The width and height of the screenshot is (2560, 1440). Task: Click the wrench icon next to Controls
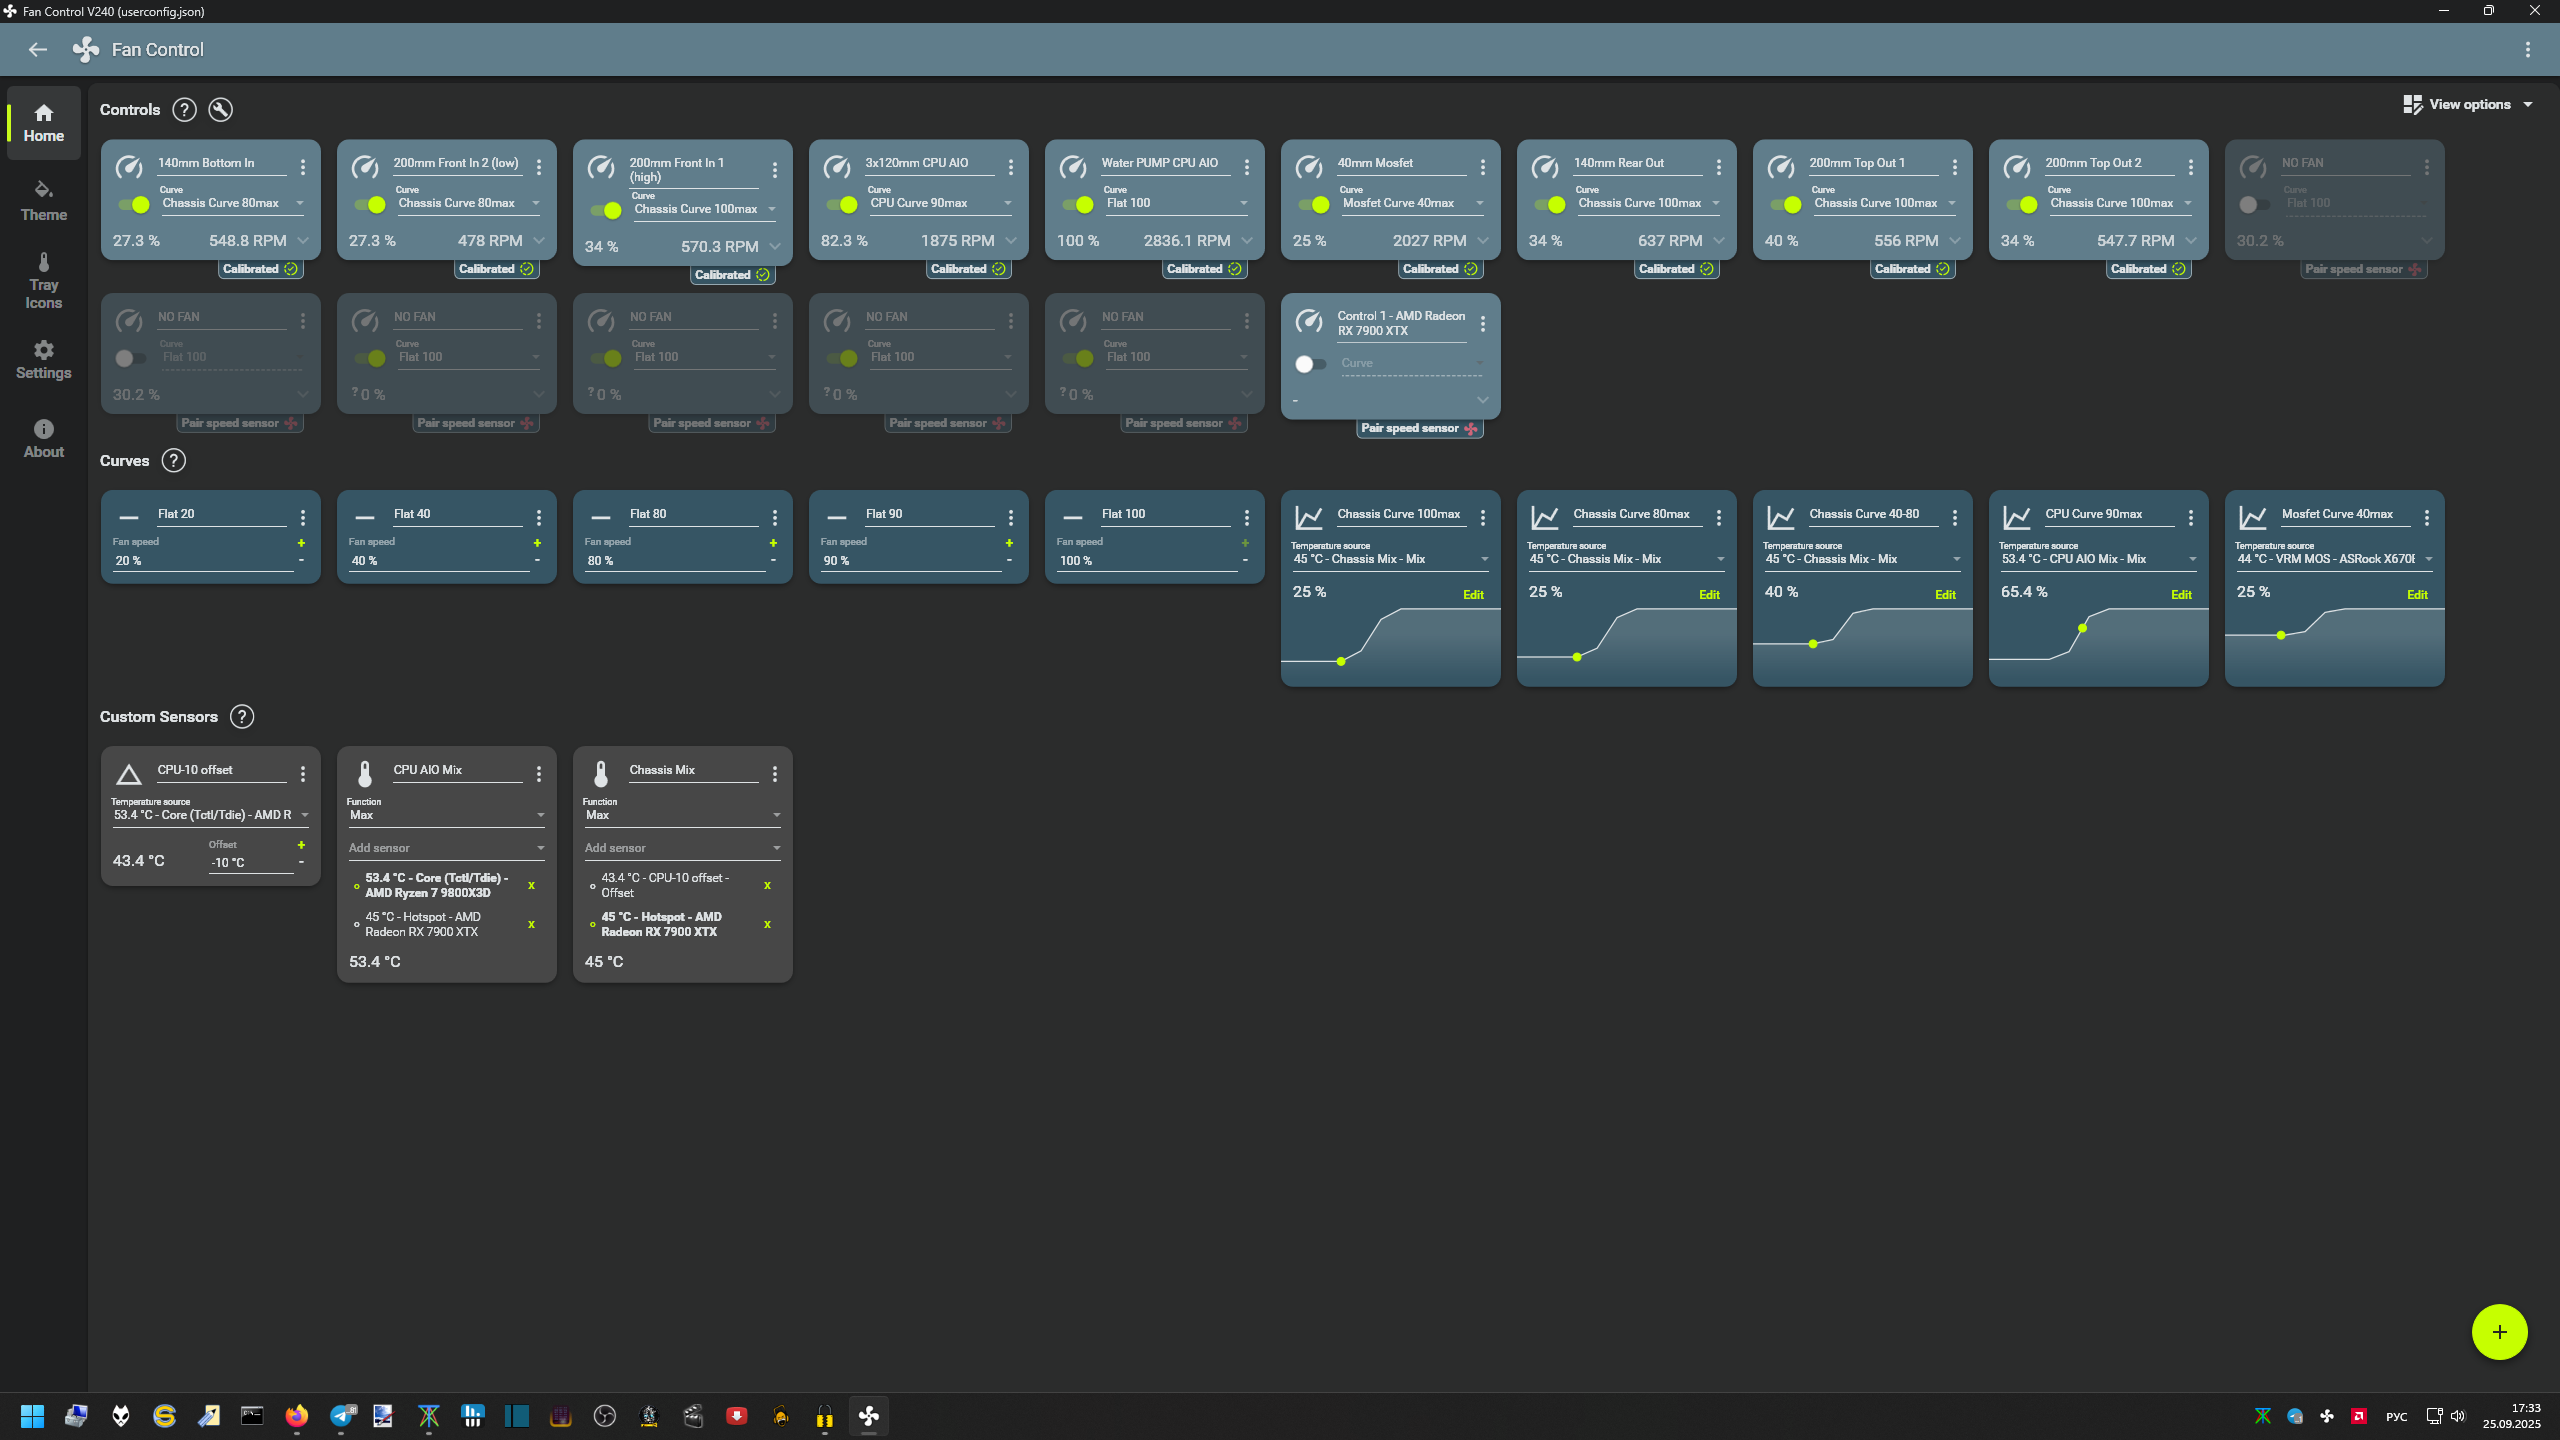[x=220, y=110]
